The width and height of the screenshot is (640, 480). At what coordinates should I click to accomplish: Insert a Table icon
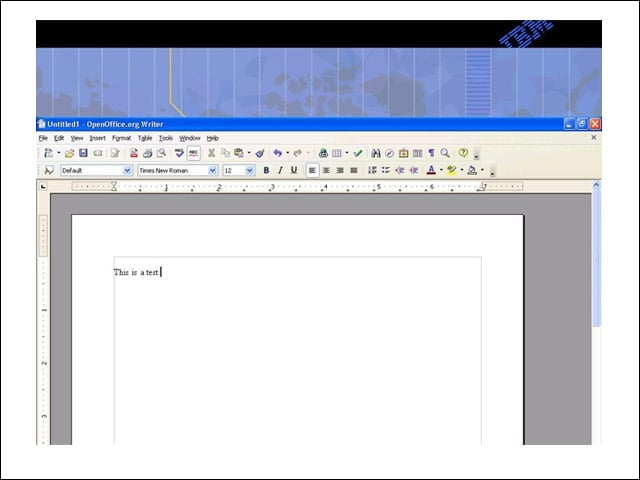337,153
